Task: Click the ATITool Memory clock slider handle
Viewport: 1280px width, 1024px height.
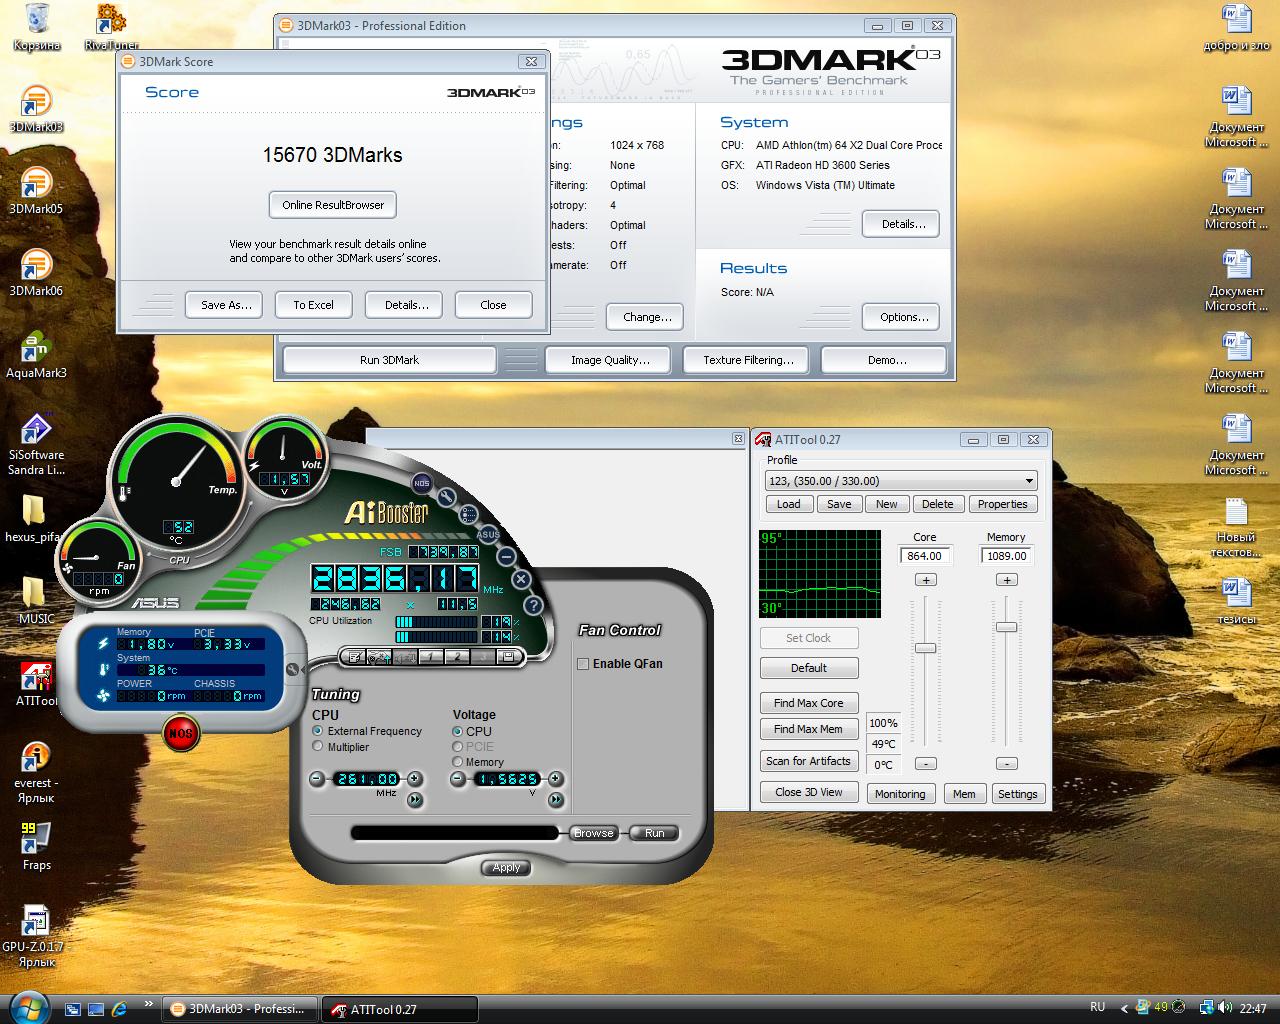Action: (1007, 627)
